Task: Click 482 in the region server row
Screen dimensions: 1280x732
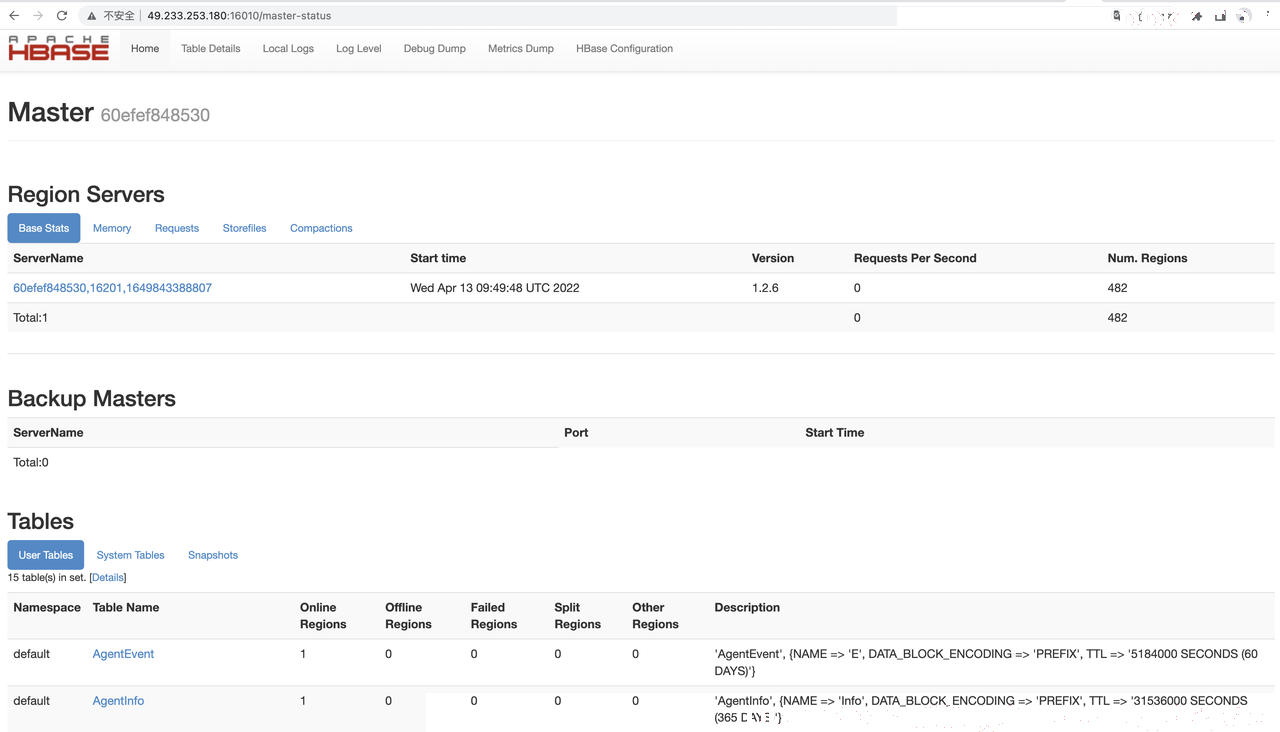Action: (1118, 288)
